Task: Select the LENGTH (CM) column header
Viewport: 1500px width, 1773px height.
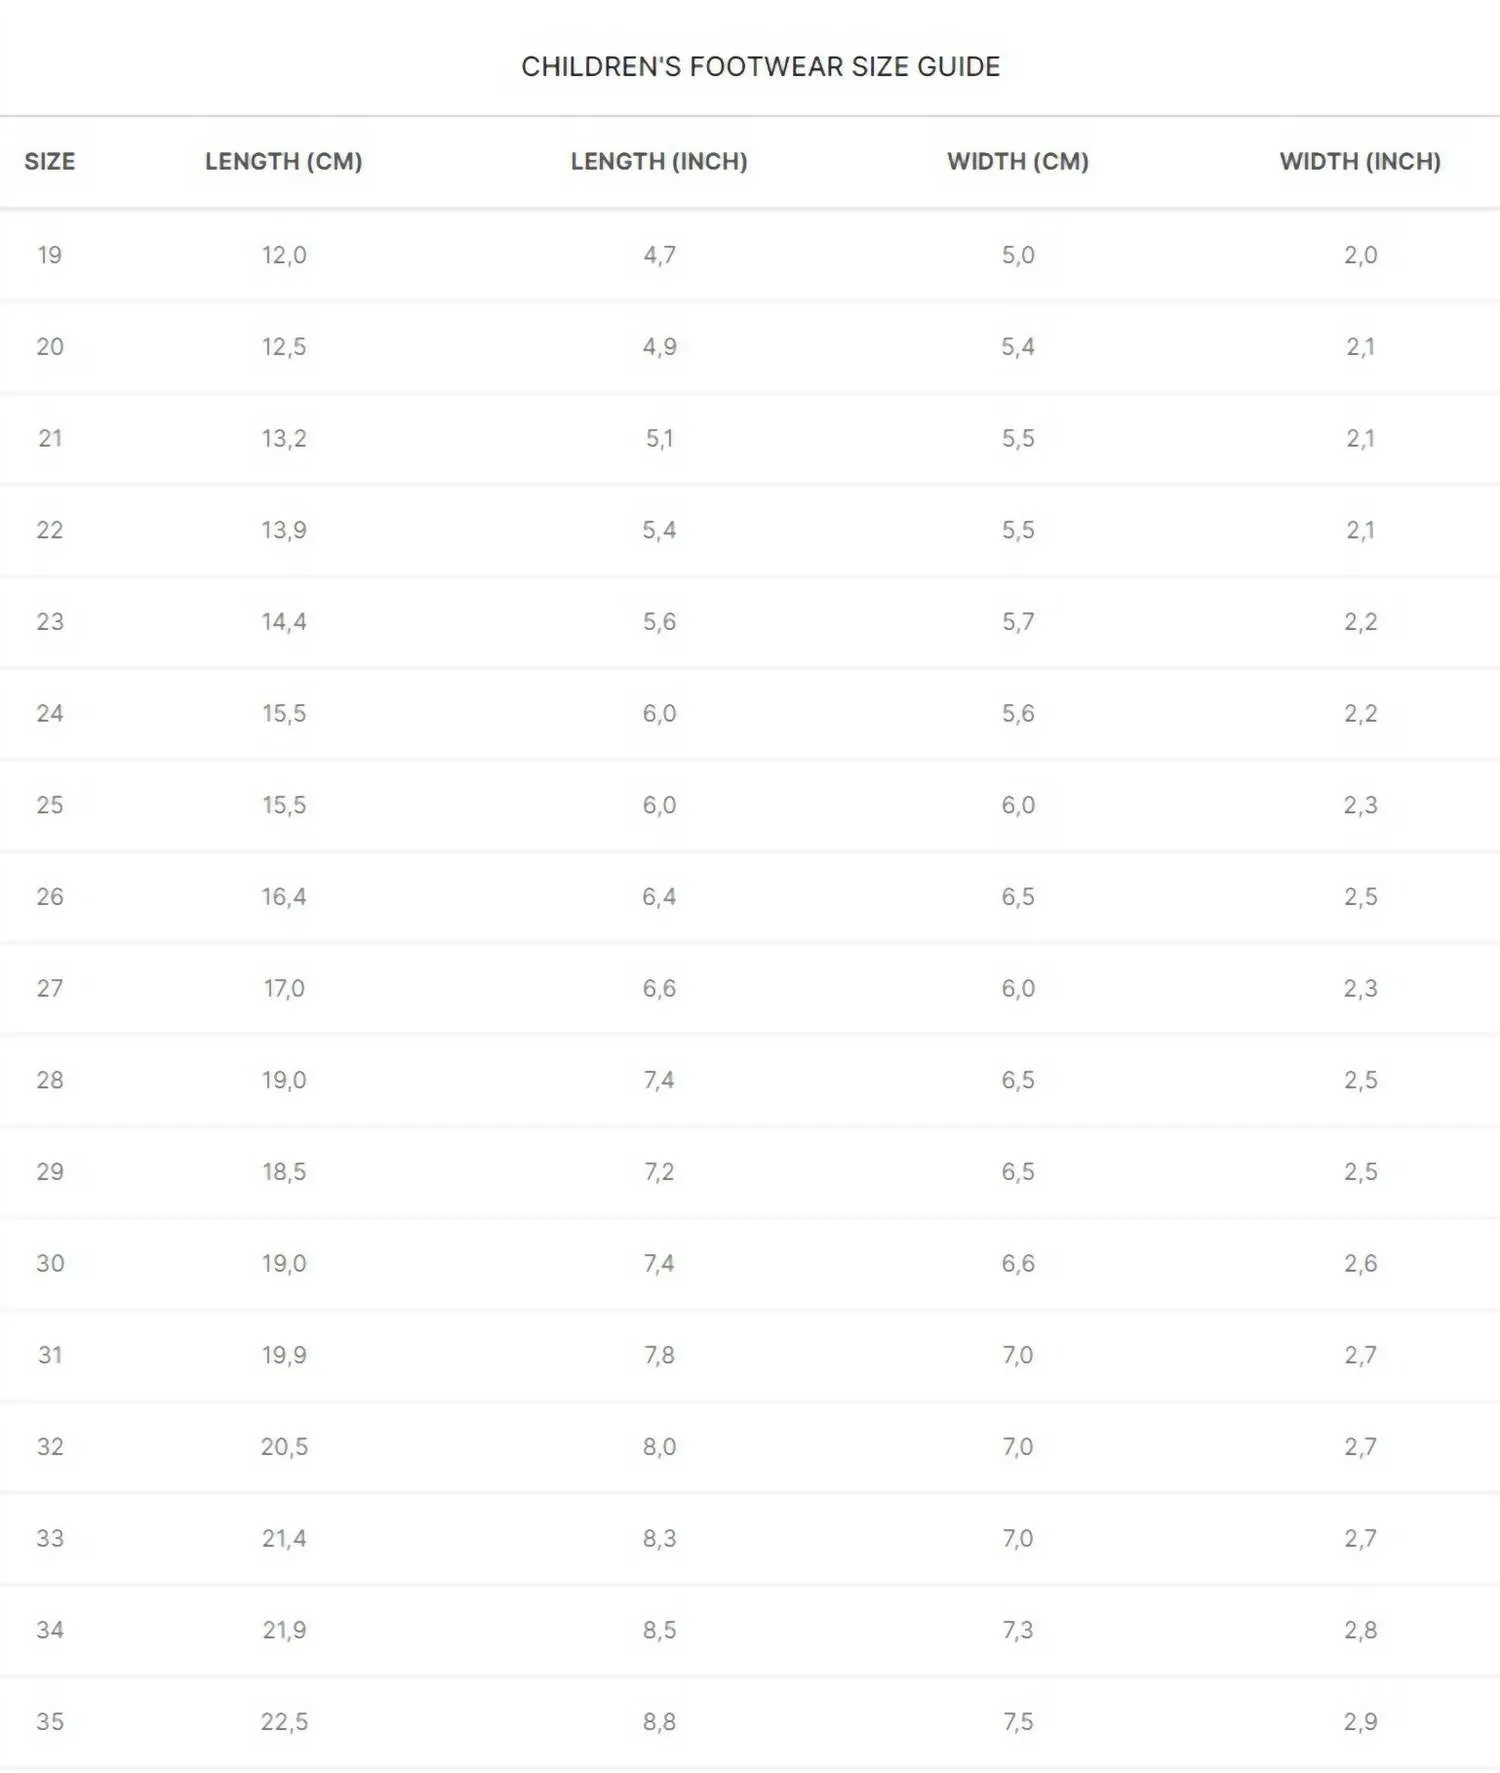Action: tap(284, 161)
